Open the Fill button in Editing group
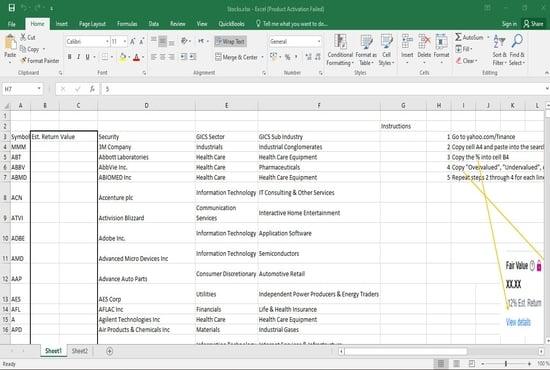This screenshot has height=370, width=550. point(463,49)
